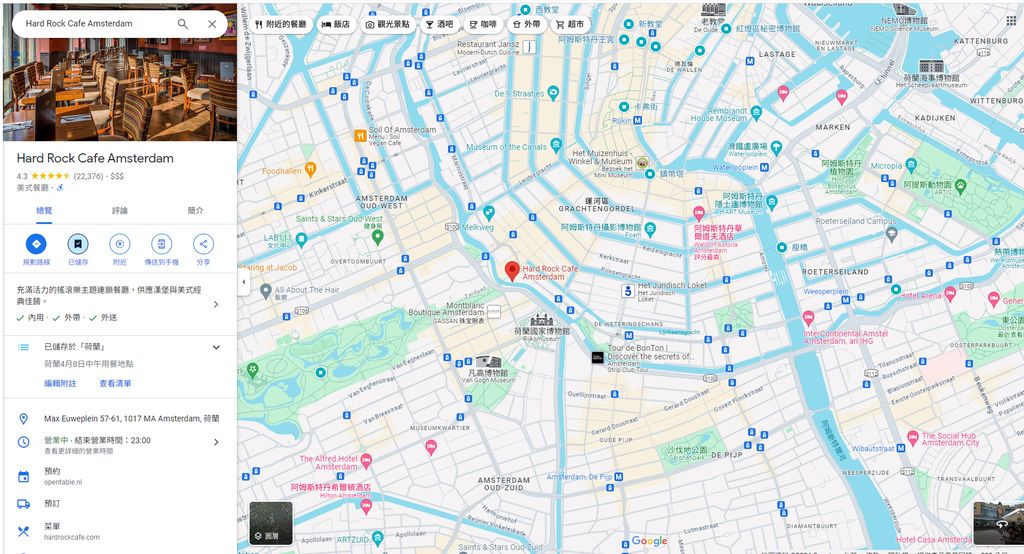Viewport: 1024px width, 554px height.
Task: Click the Tour de BonTon marker
Action: coord(598,357)
